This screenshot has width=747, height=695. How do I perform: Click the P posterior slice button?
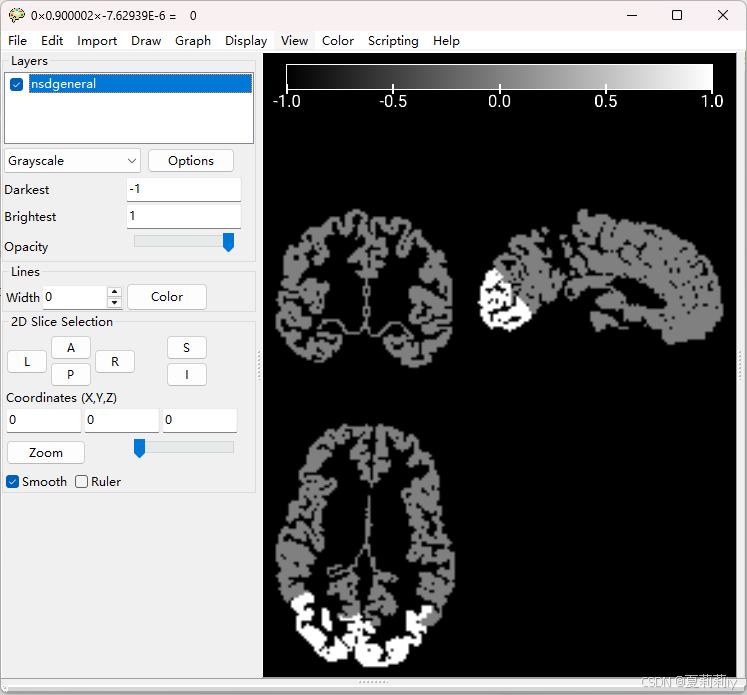click(x=71, y=374)
